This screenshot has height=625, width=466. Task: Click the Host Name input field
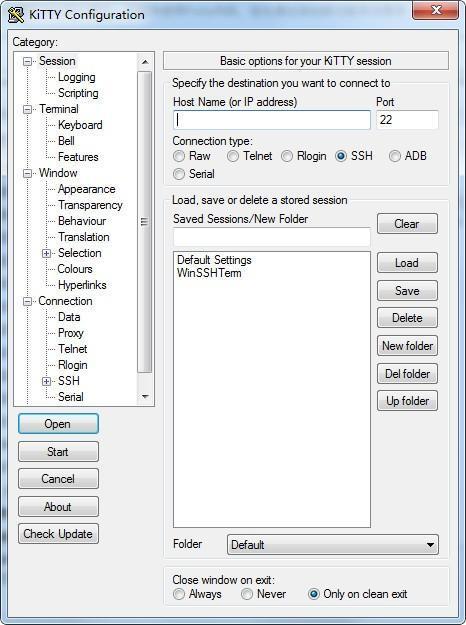(x=272, y=120)
